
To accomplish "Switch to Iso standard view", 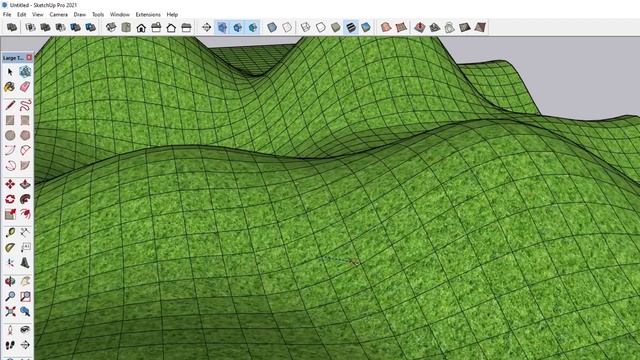I will (x=111, y=27).
